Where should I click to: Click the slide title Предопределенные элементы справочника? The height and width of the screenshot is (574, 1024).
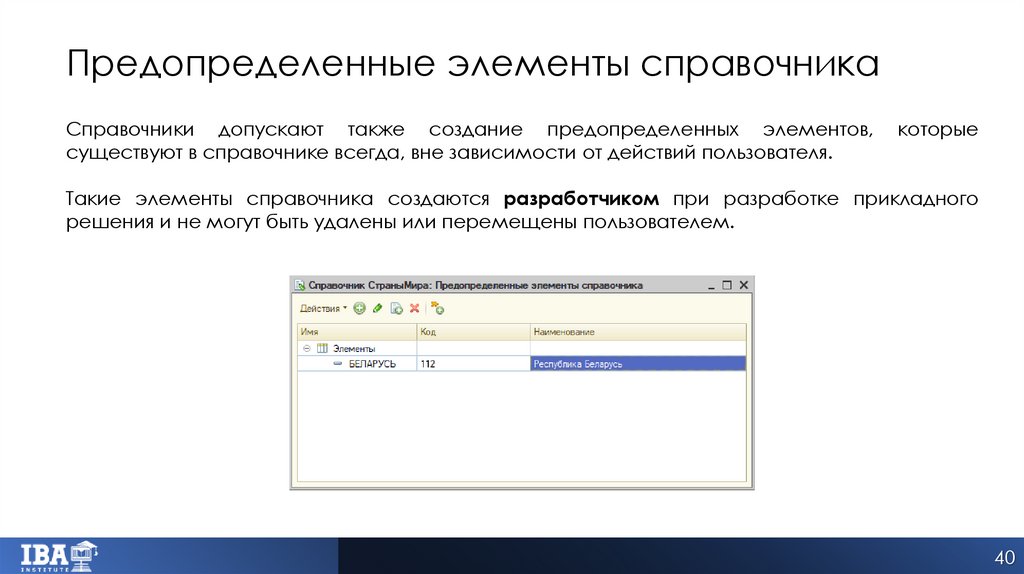(472, 64)
